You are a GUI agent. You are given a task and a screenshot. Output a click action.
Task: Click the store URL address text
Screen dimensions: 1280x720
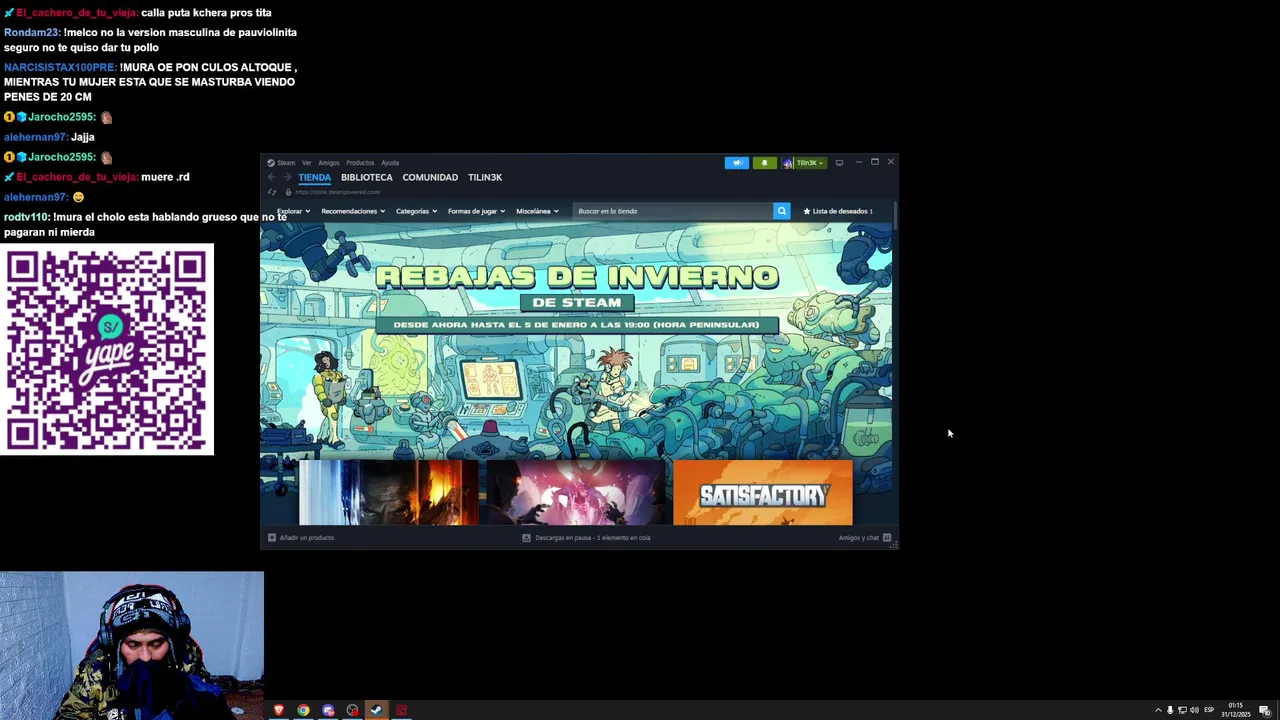click(337, 192)
